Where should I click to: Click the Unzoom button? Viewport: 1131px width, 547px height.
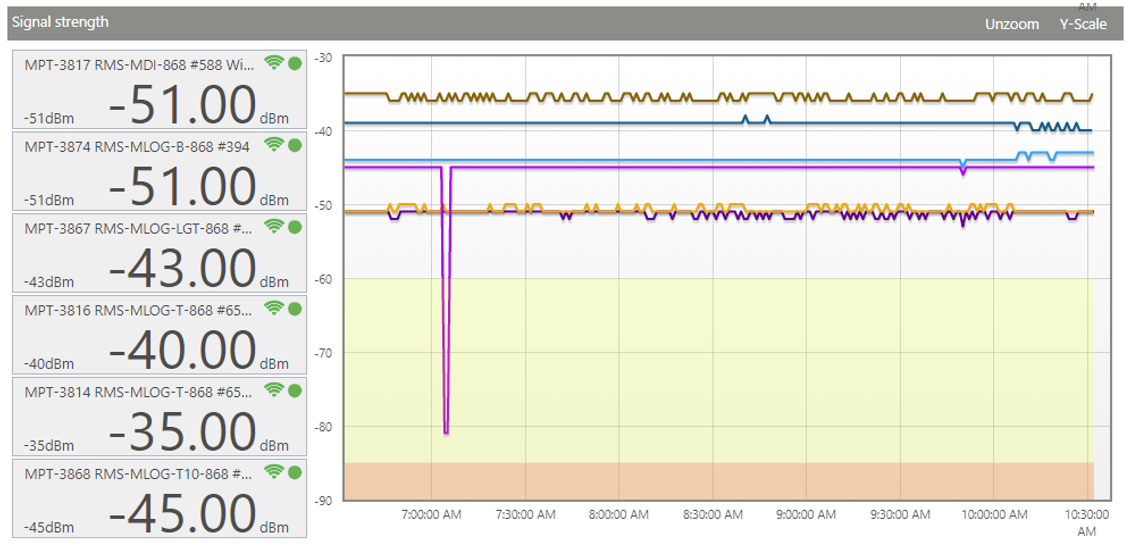click(1012, 24)
